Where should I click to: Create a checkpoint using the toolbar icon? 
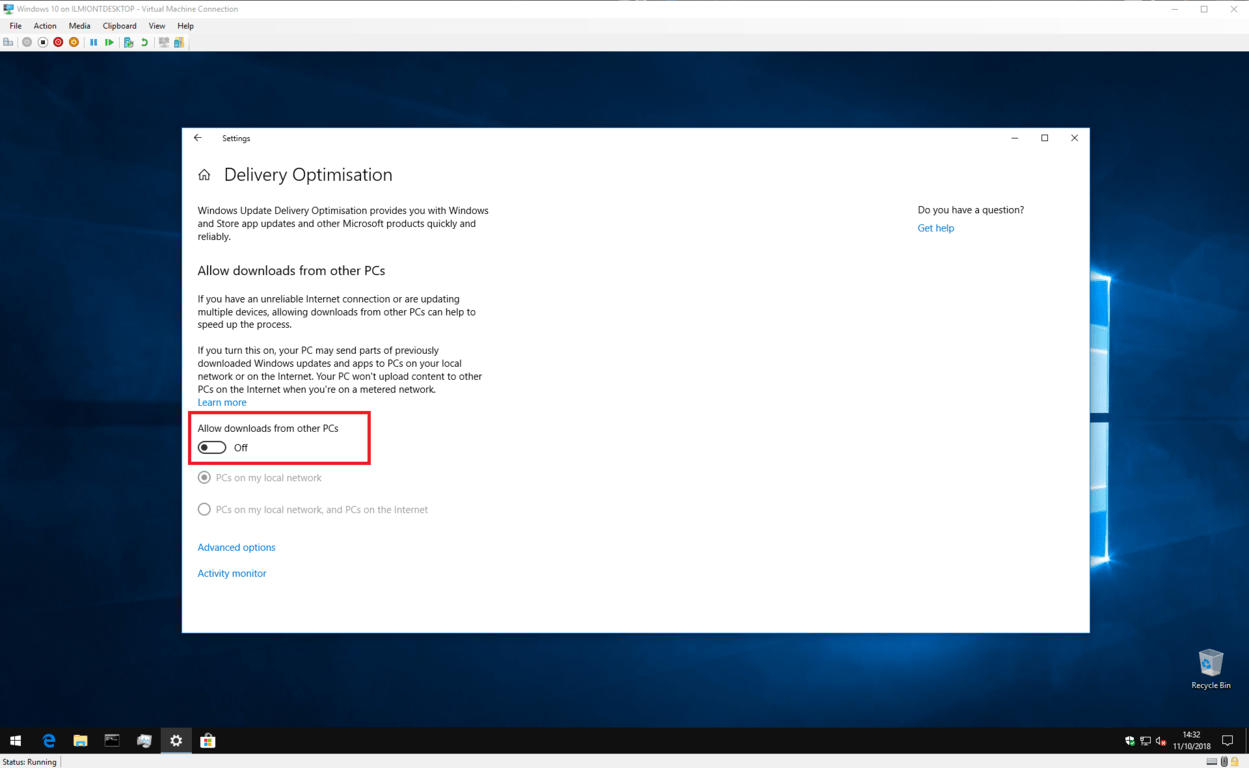pos(129,42)
